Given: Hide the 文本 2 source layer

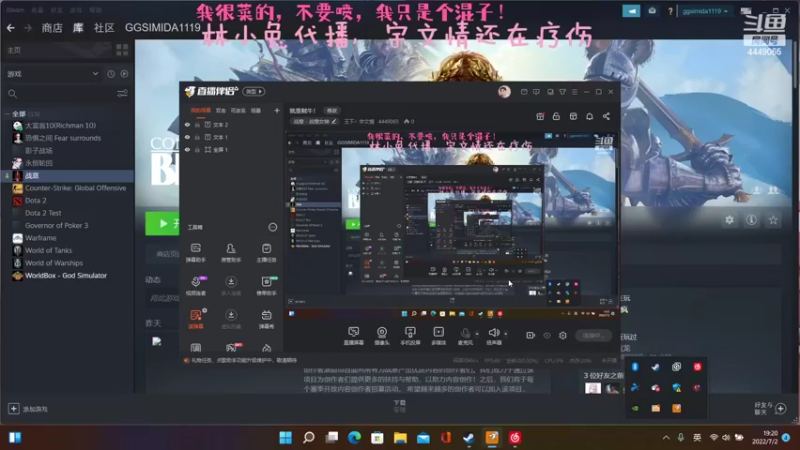Looking at the screenshot, I should (187, 124).
